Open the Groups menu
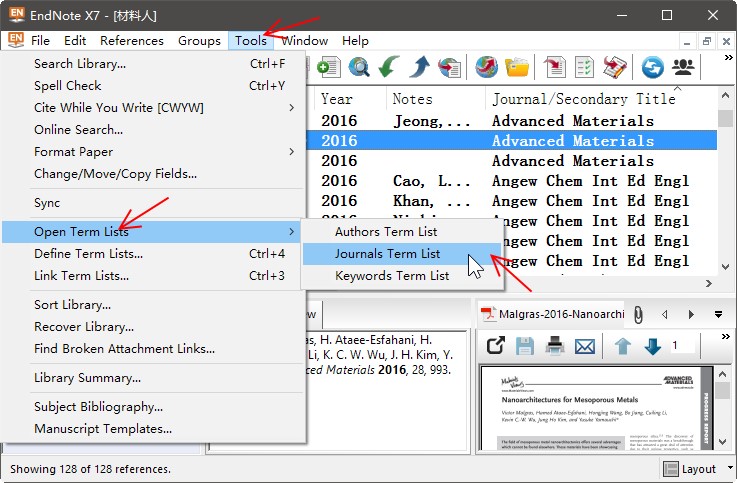The height and width of the screenshot is (483, 737). point(199,40)
